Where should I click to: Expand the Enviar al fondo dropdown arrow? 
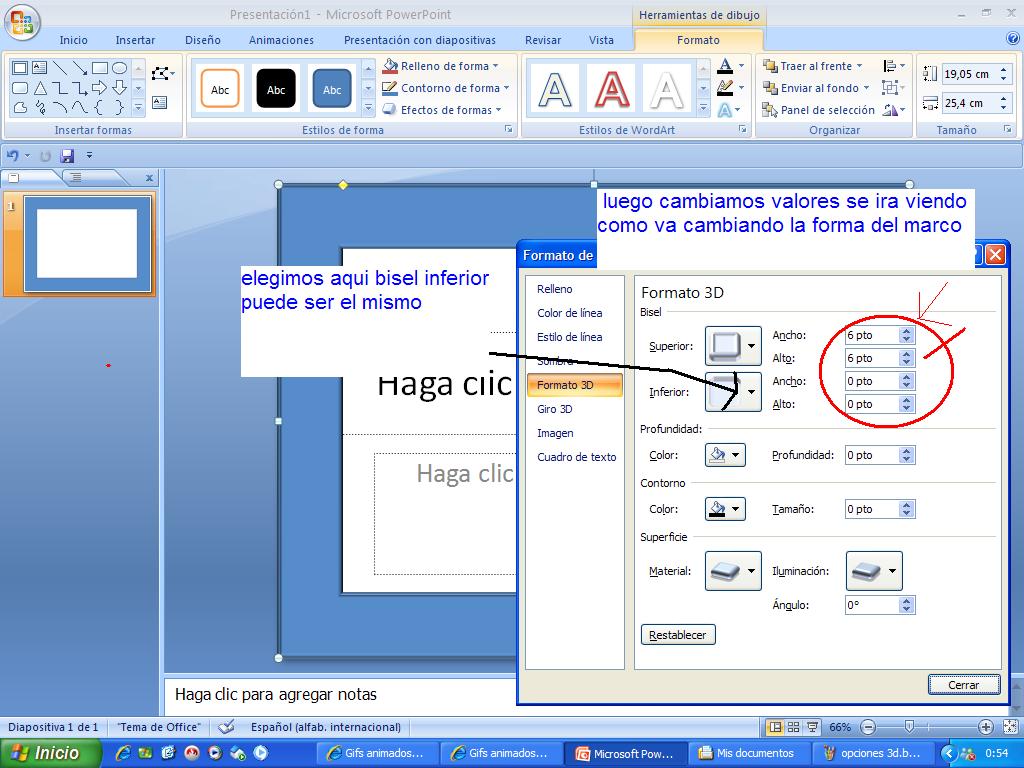867,88
